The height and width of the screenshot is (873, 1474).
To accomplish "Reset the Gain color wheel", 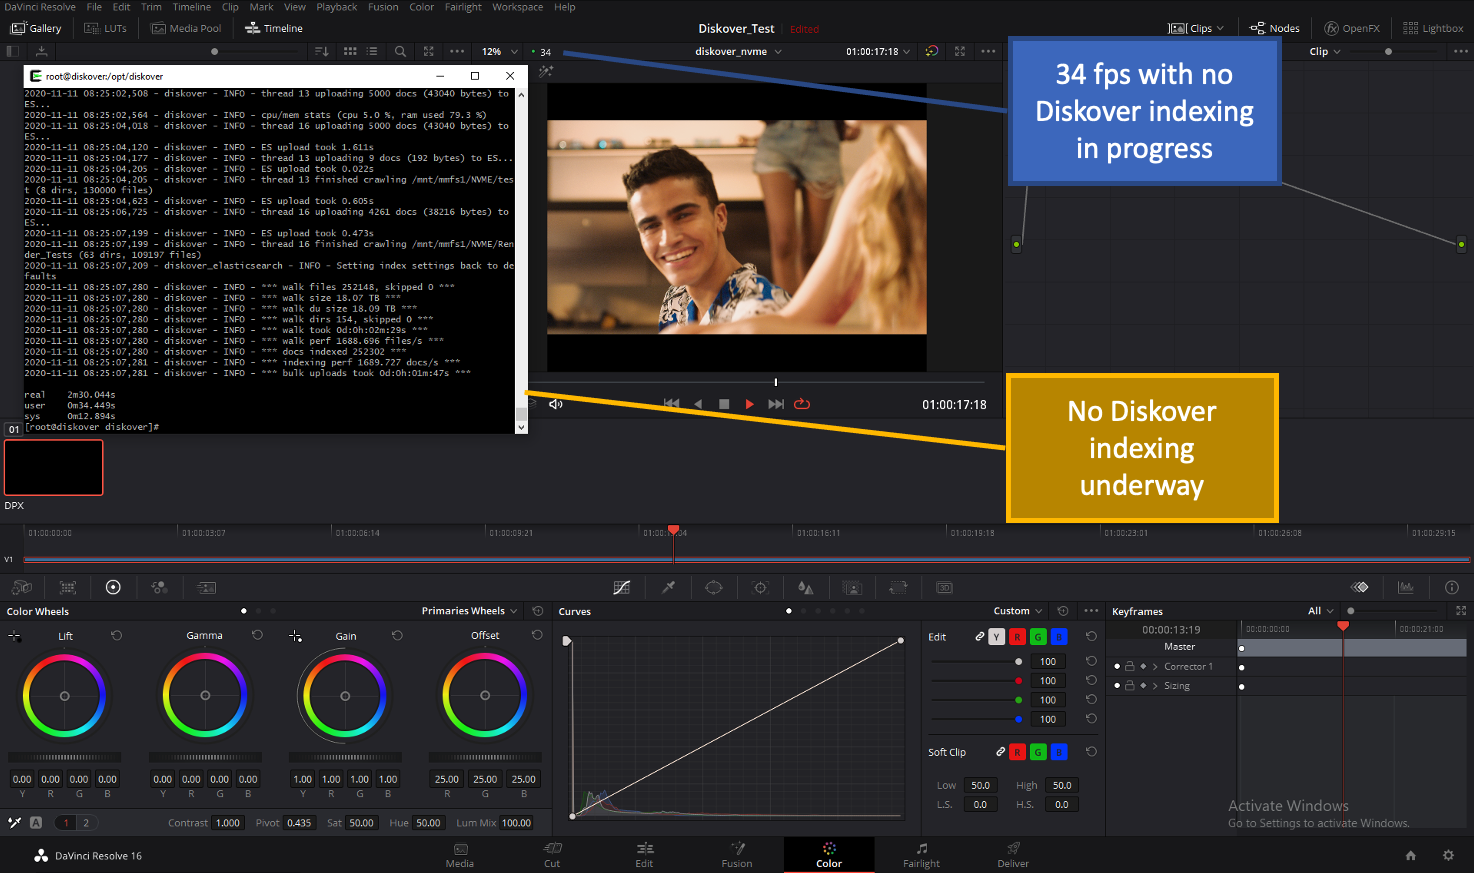I will [397, 636].
